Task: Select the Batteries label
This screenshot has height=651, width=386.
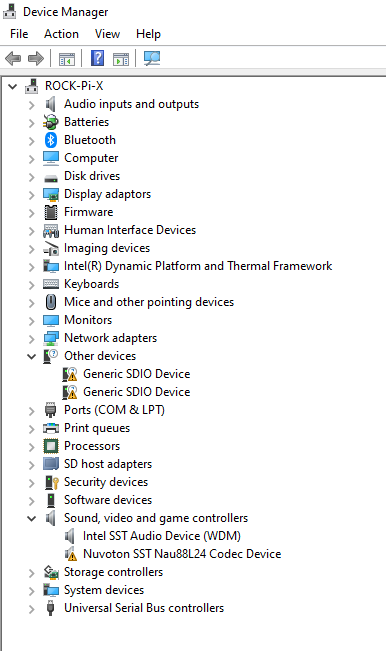Action: pos(86,122)
